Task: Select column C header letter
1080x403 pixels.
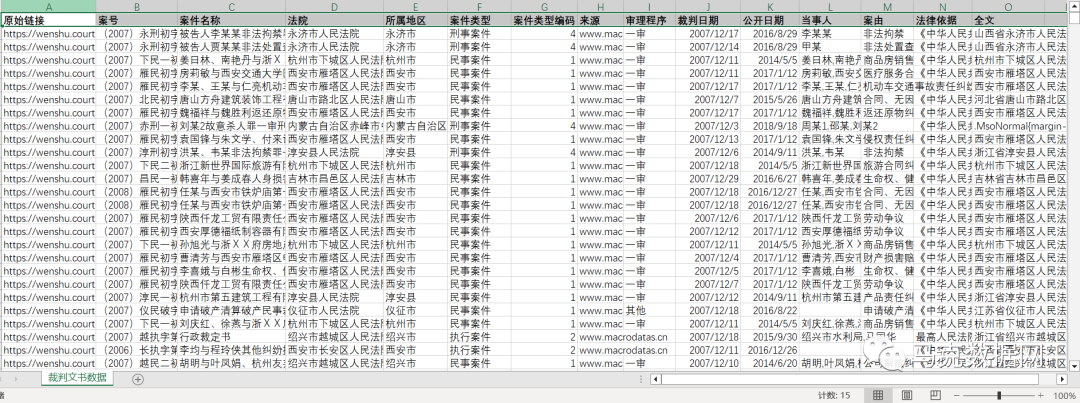Action: pyautogui.click(x=231, y=6)
